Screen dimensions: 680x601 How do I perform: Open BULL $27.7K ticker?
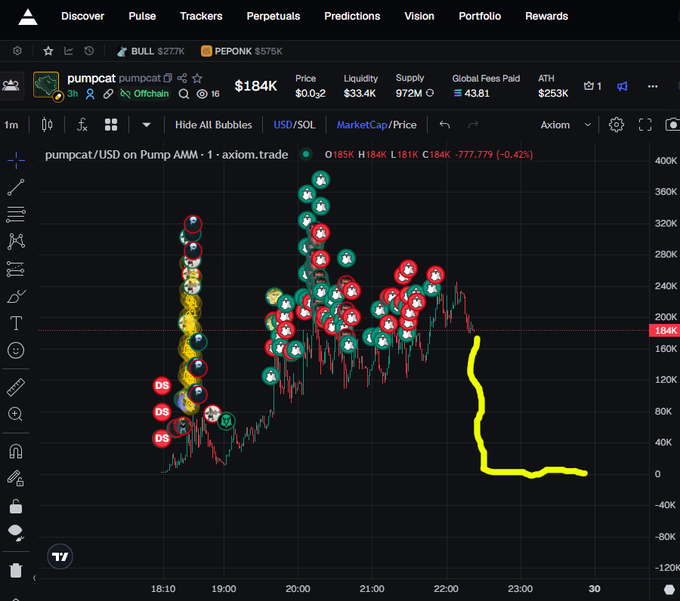(150, 51)
